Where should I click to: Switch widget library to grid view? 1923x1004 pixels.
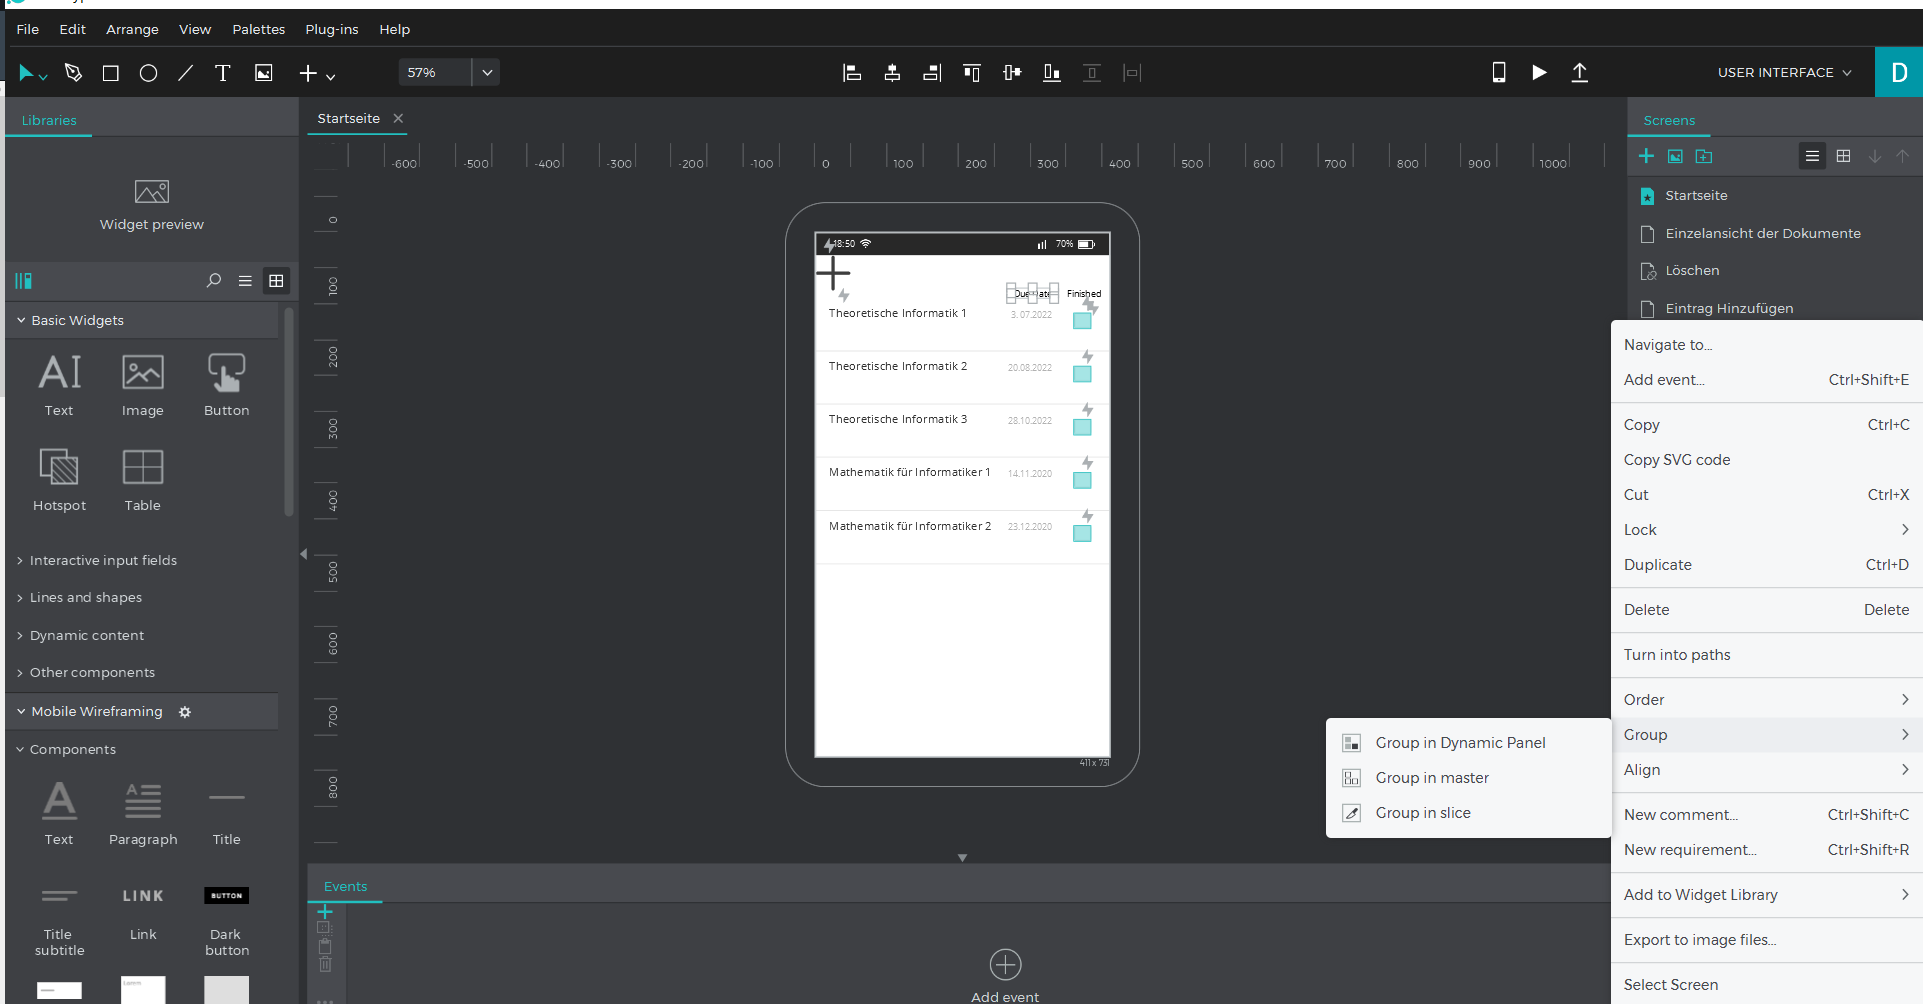pos(276,281)
